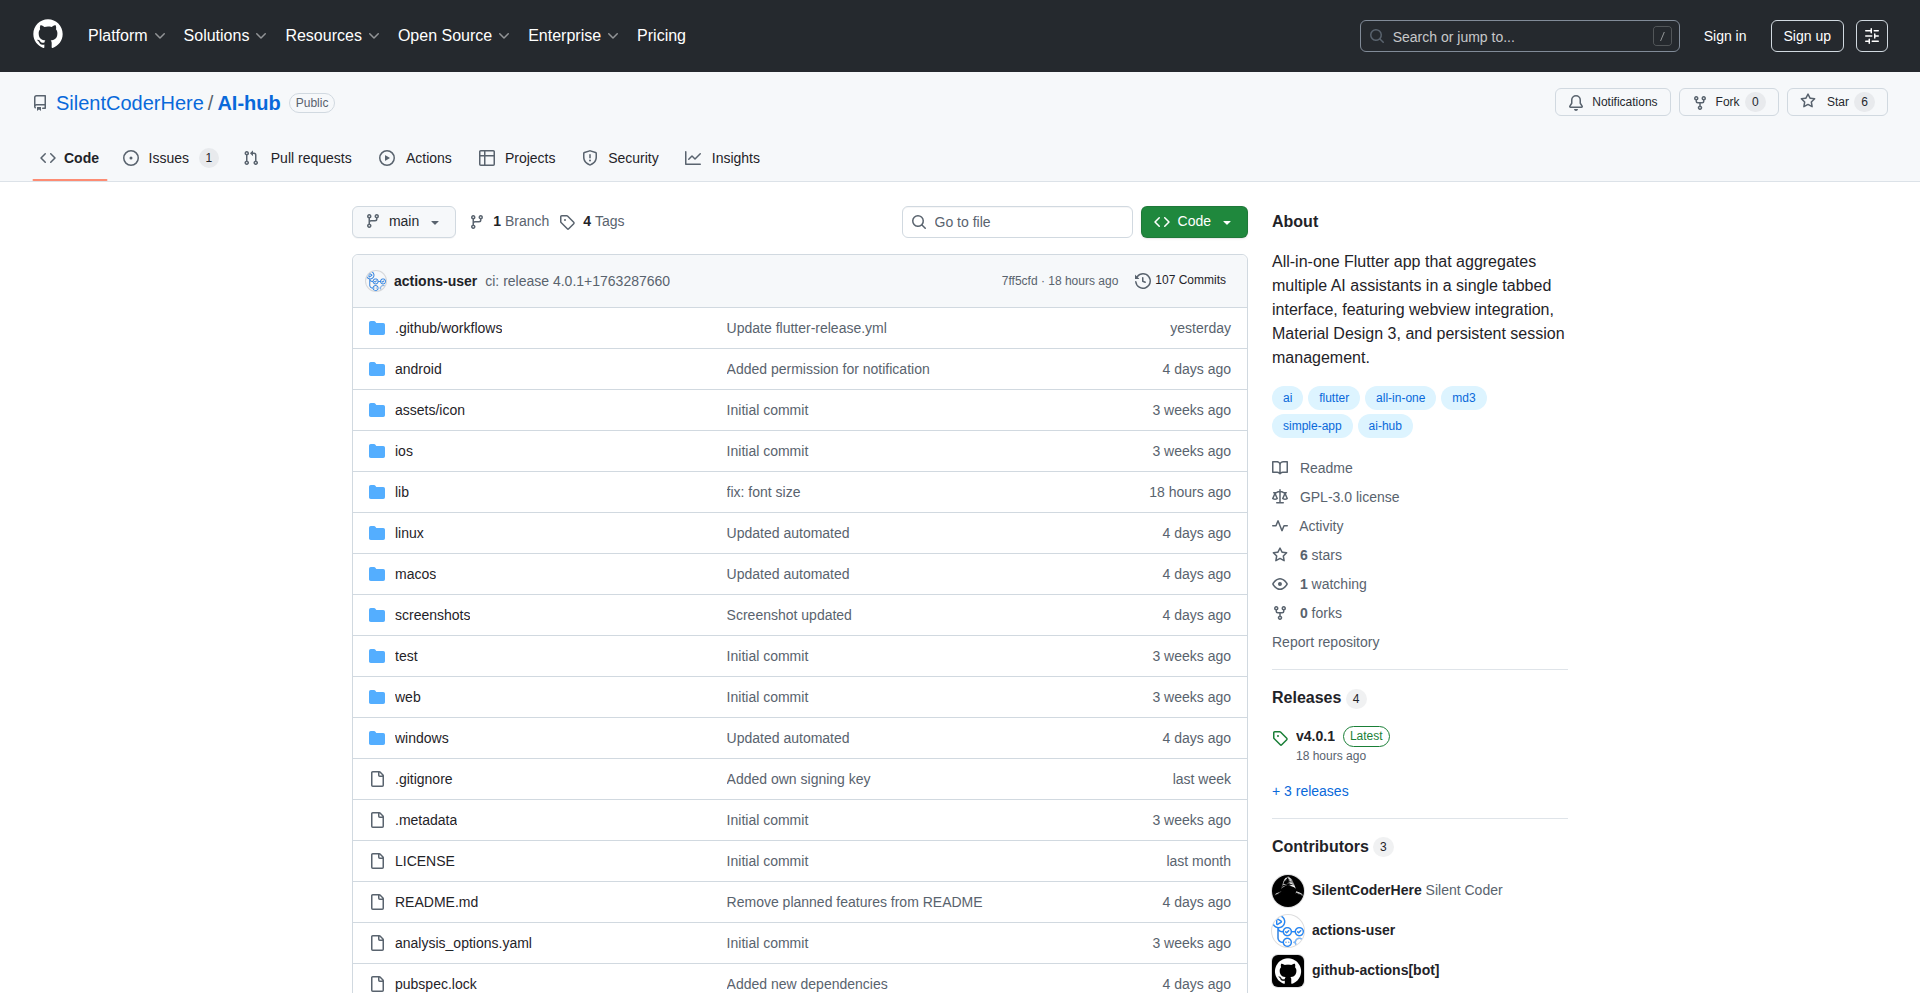This screenshot has width=1920, height=993.
Task: Open the green Code dropdown button
Action: (1194, 222)
